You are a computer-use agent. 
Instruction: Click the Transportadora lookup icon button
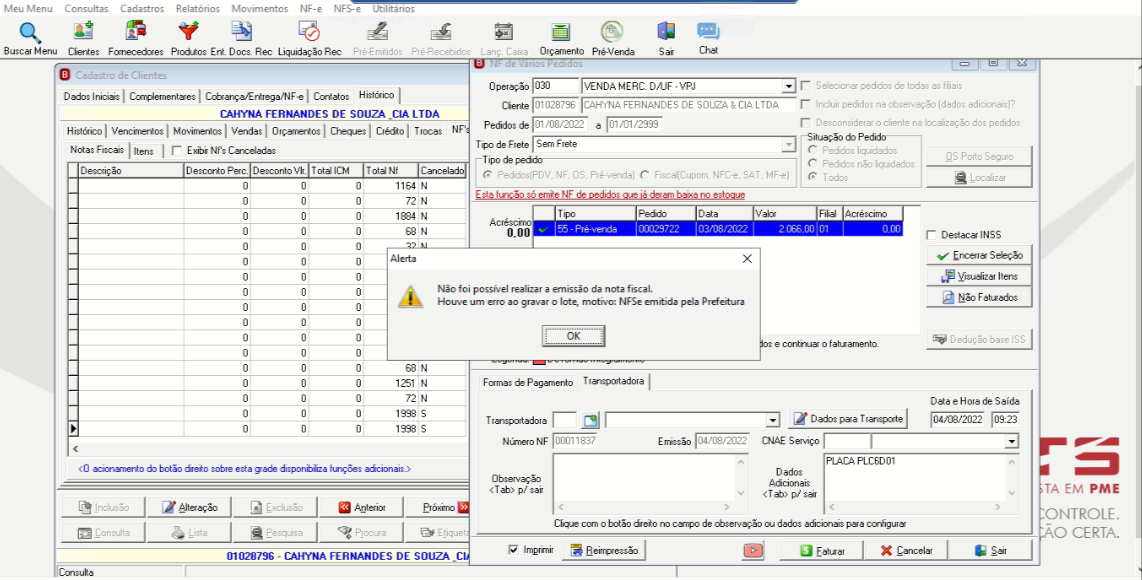[591, 420]
